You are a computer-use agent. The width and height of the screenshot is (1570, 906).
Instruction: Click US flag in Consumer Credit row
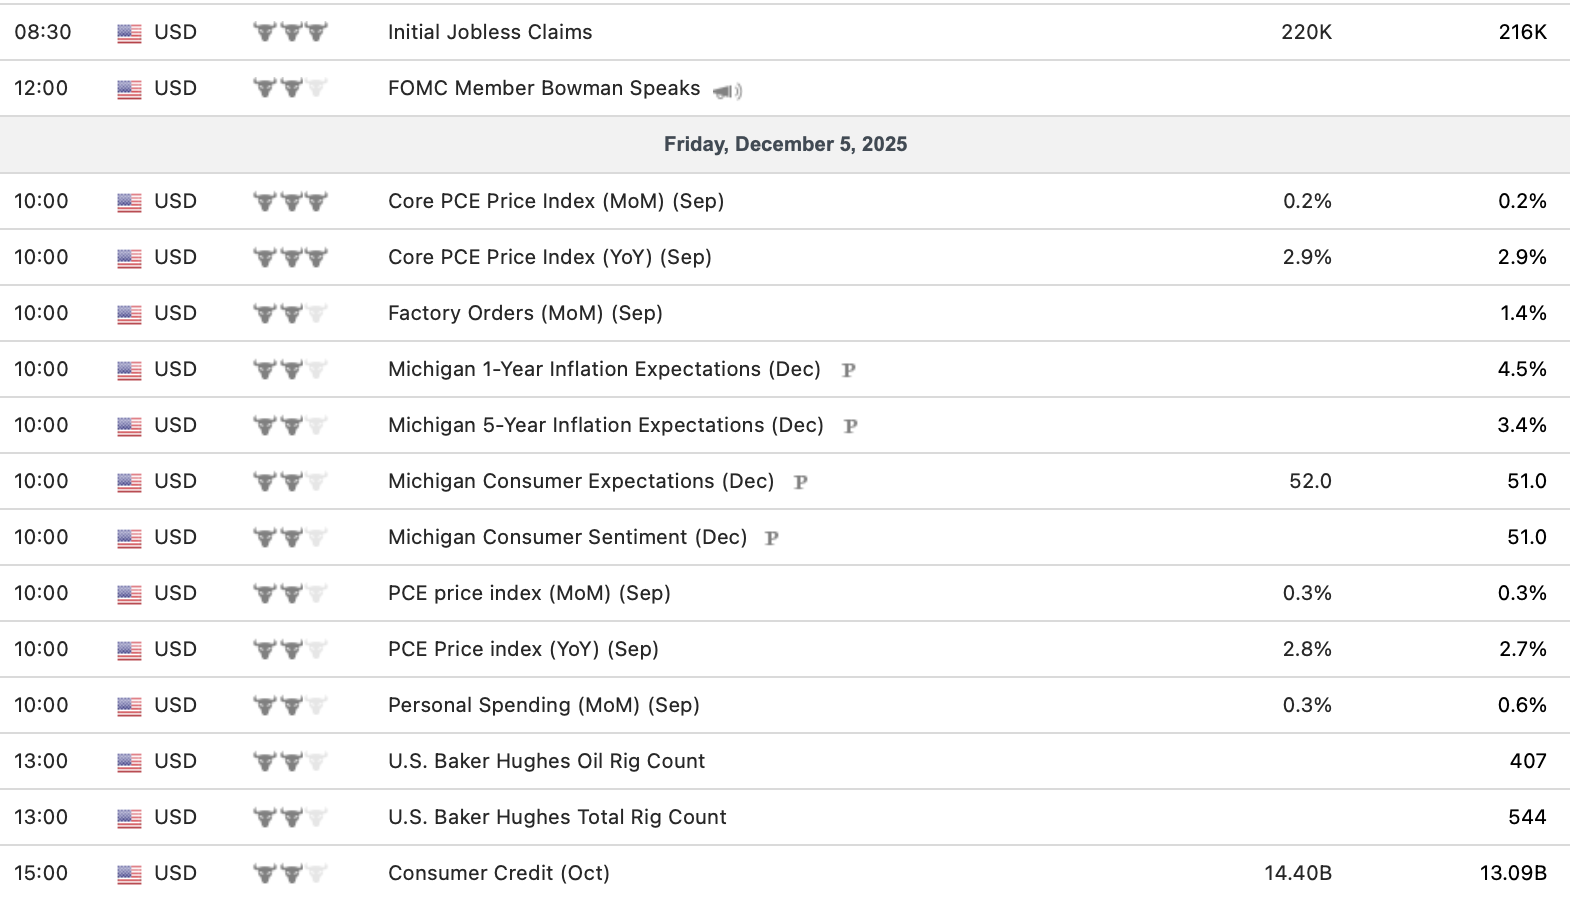[129, 874]
